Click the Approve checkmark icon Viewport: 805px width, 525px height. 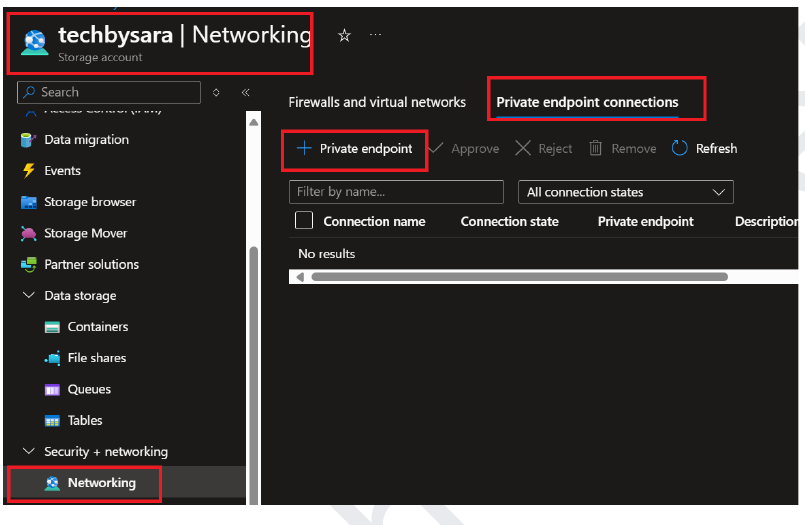(x=436, y=148)
